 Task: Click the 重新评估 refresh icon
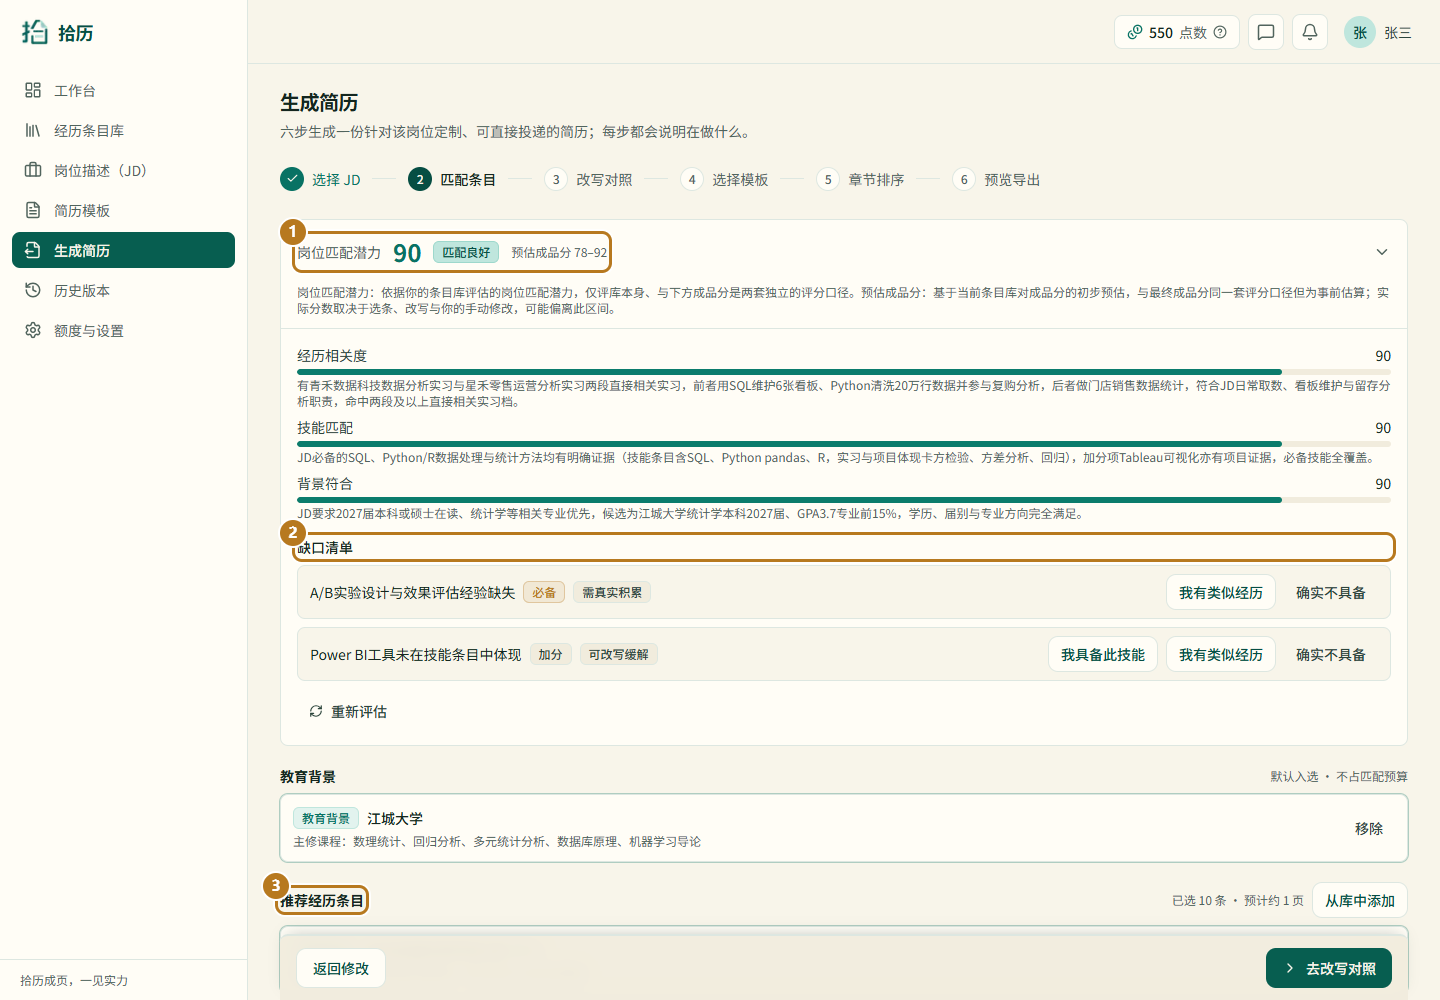tap(316, 711)
